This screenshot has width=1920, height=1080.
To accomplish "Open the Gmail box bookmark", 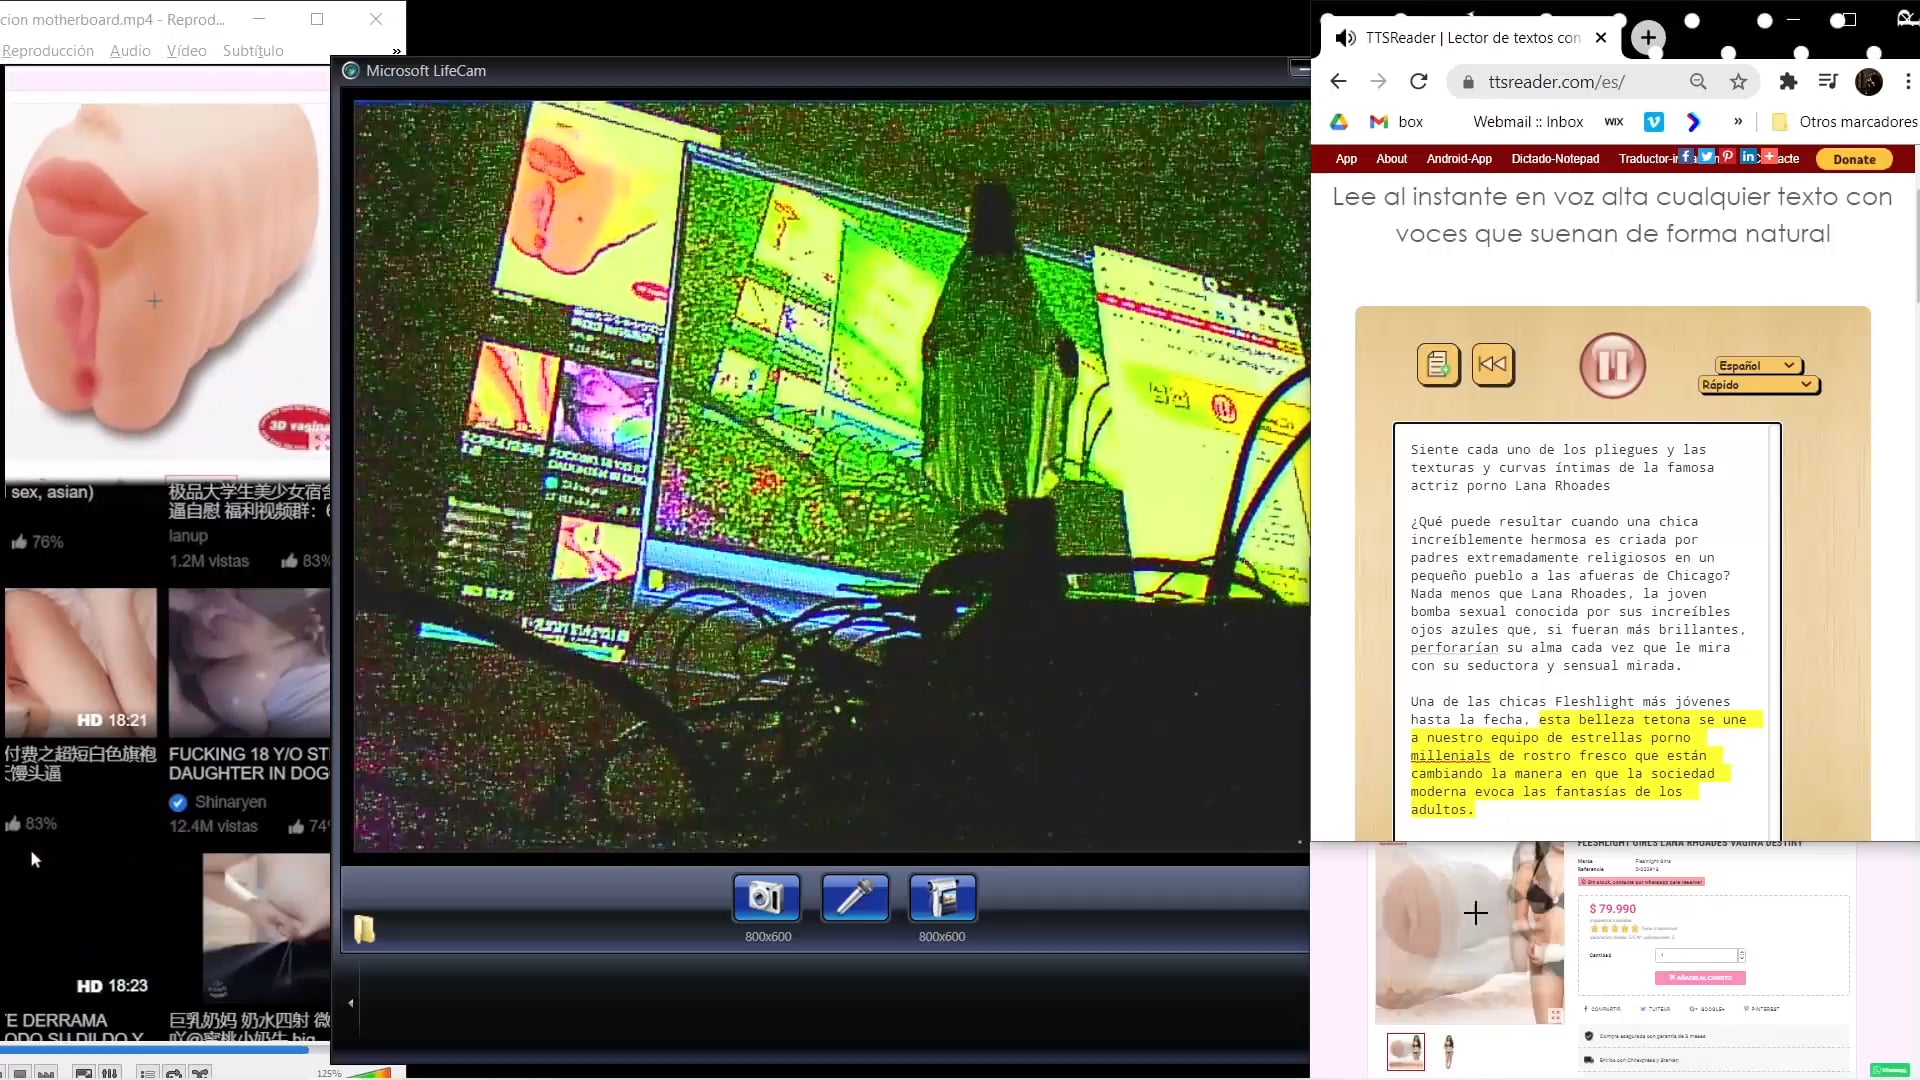I will tap(1397, 122).
